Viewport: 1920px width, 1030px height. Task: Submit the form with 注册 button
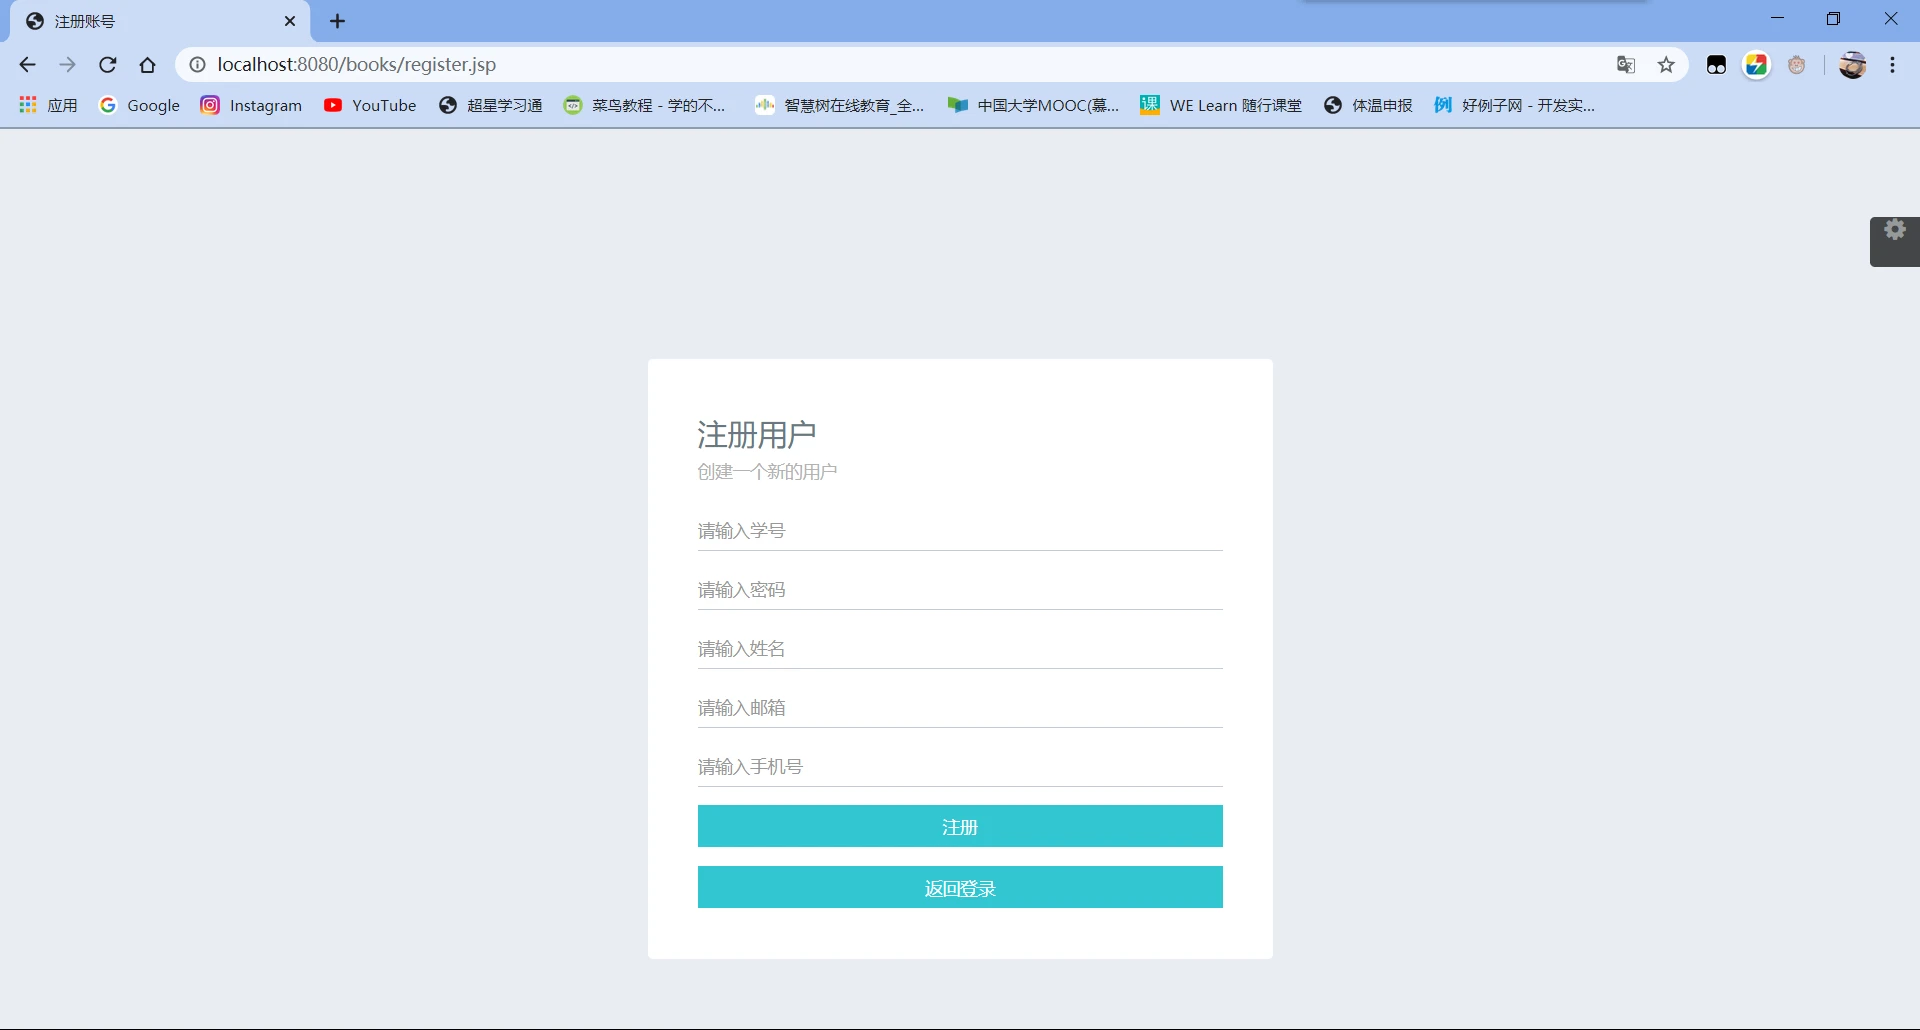coord(960,826)
